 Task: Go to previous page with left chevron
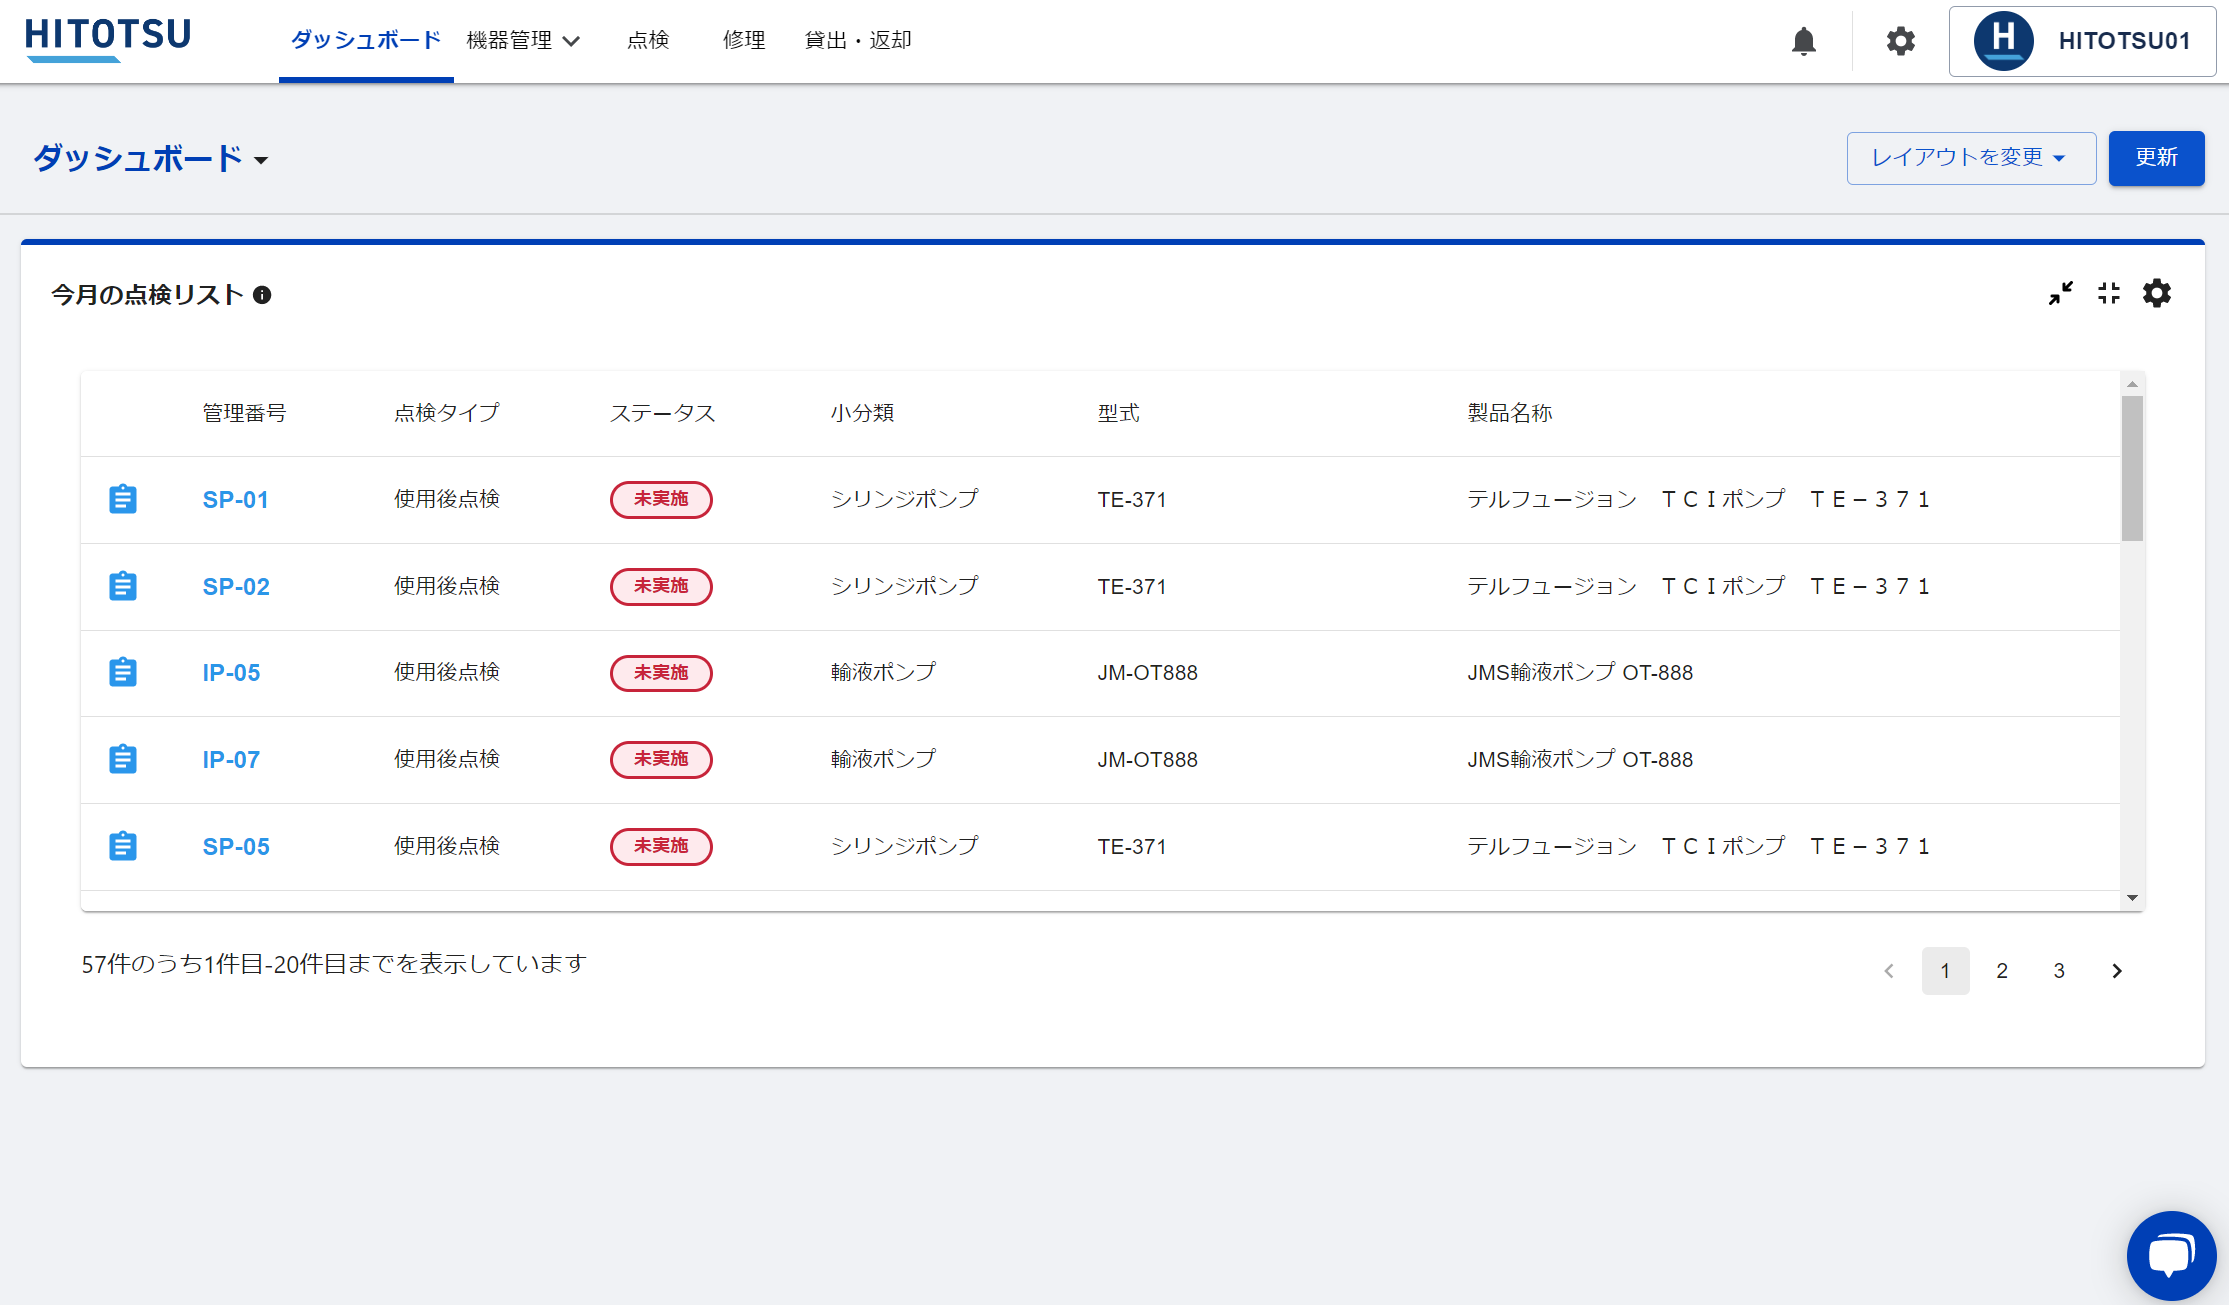pyautogui.click(x=1889, y=971)
